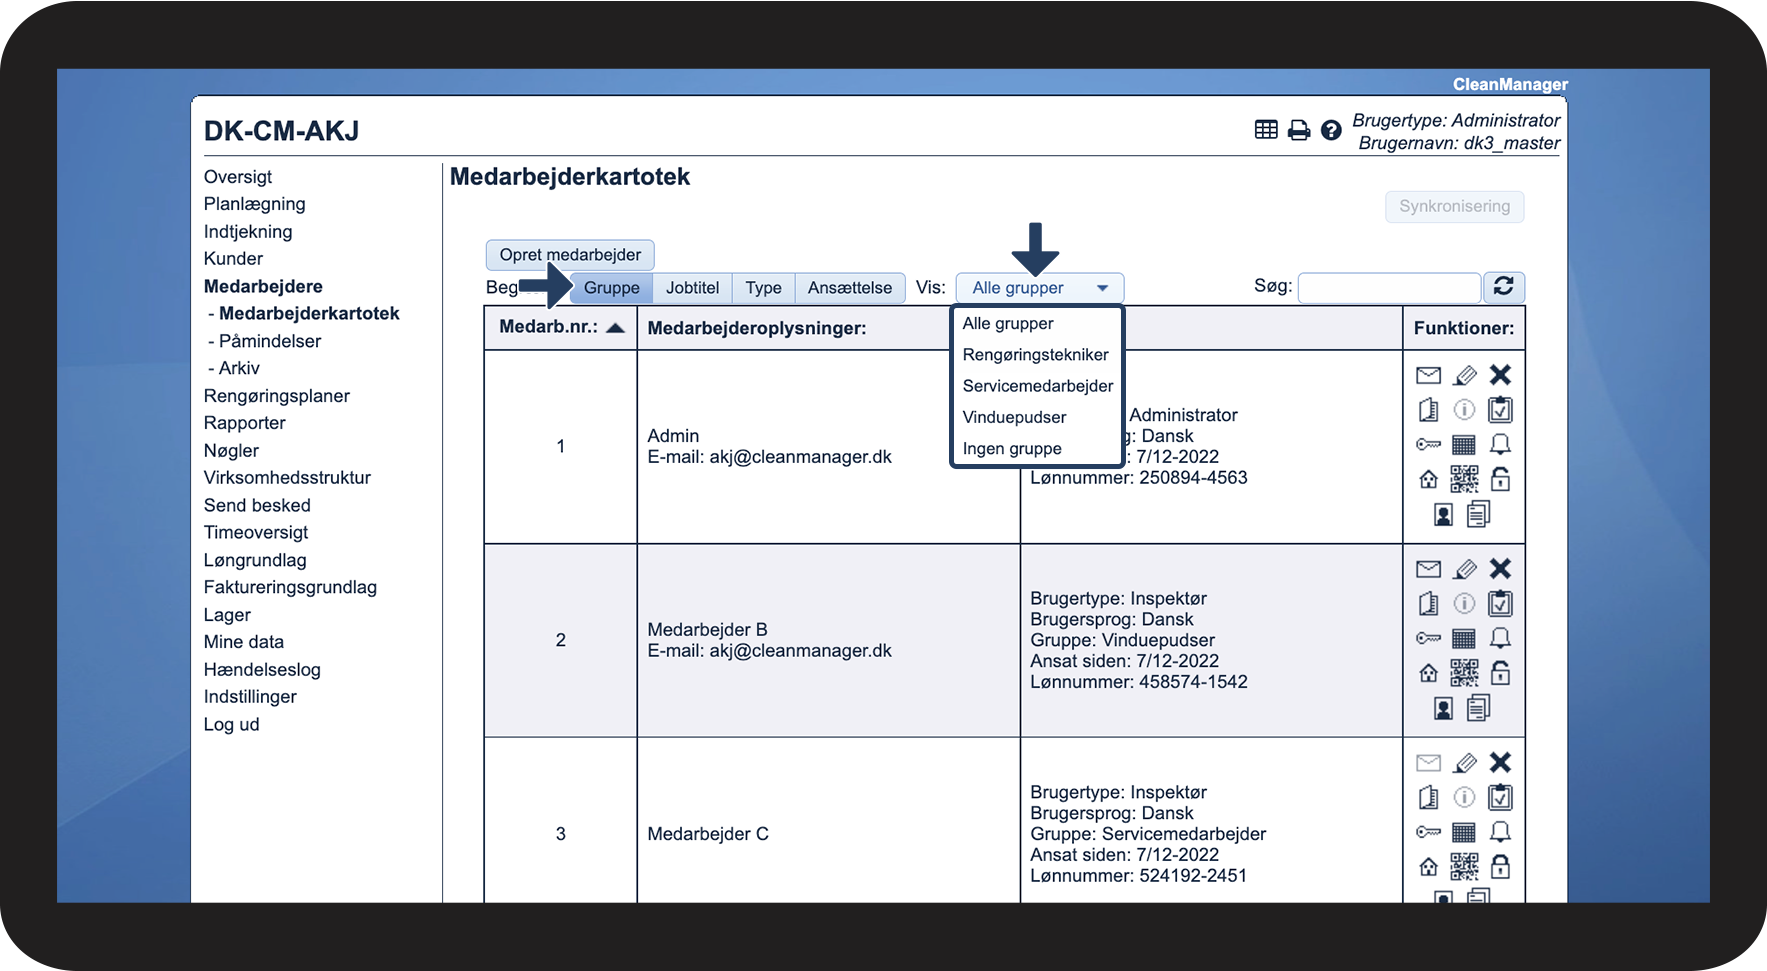This screenshot has width=1767, height=971.
Task: Switch to the Gruppe filter tab
Action: (x=612, y=288)
